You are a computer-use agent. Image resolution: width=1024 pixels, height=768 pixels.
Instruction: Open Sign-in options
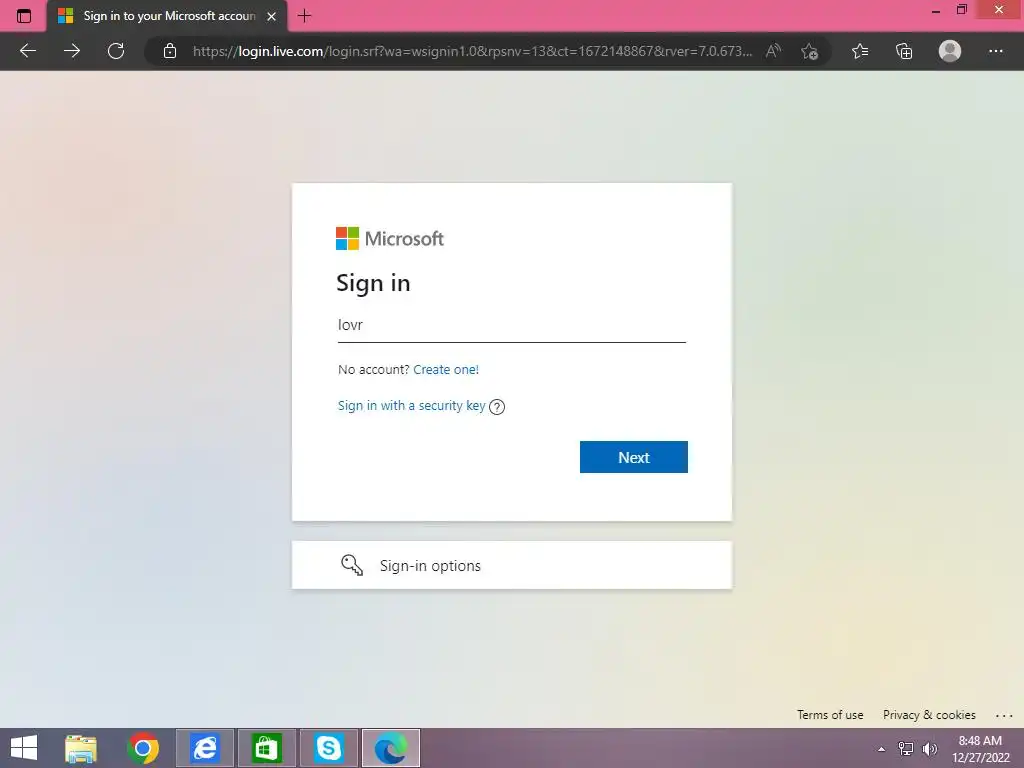coord(511,565)
